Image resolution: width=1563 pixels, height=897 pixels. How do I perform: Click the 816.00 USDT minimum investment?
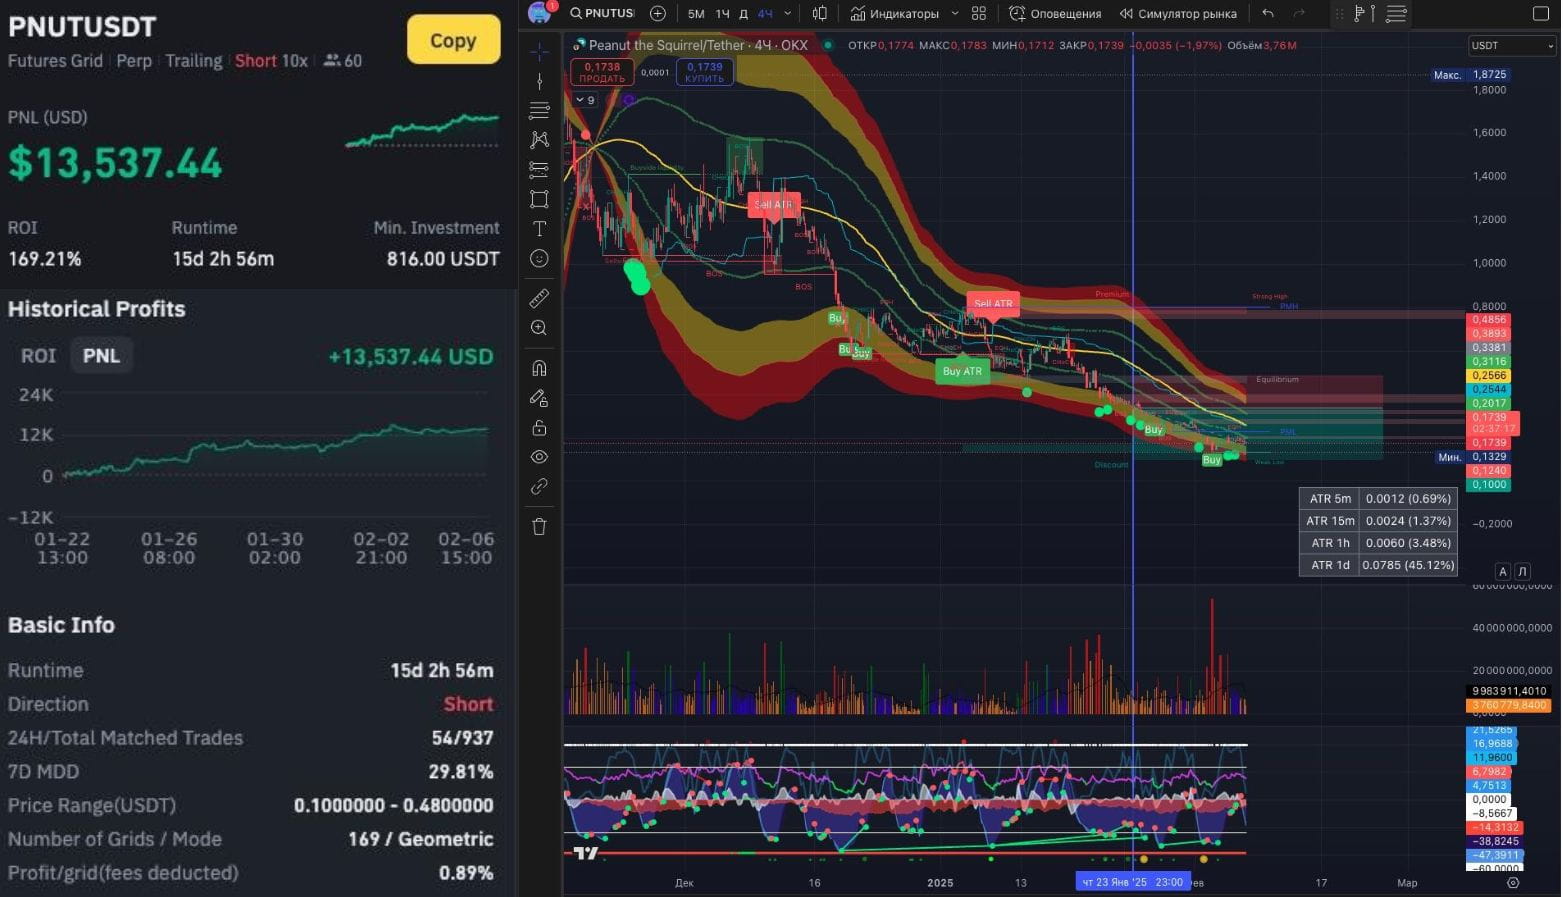[443, 259]
